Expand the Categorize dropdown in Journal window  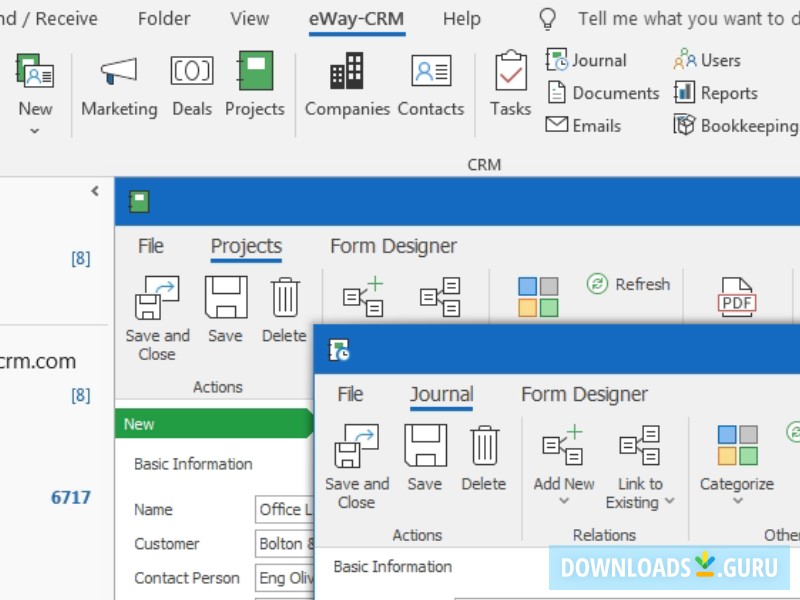click(737, 501)
